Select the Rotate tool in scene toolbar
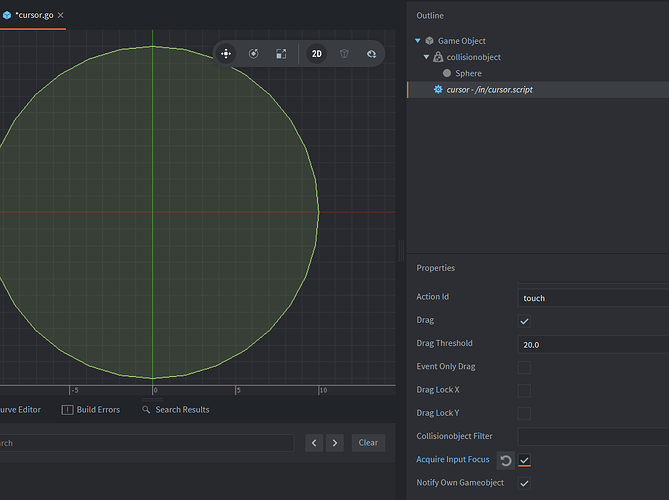Screen dimensions: 669x500 coord(253,54)
